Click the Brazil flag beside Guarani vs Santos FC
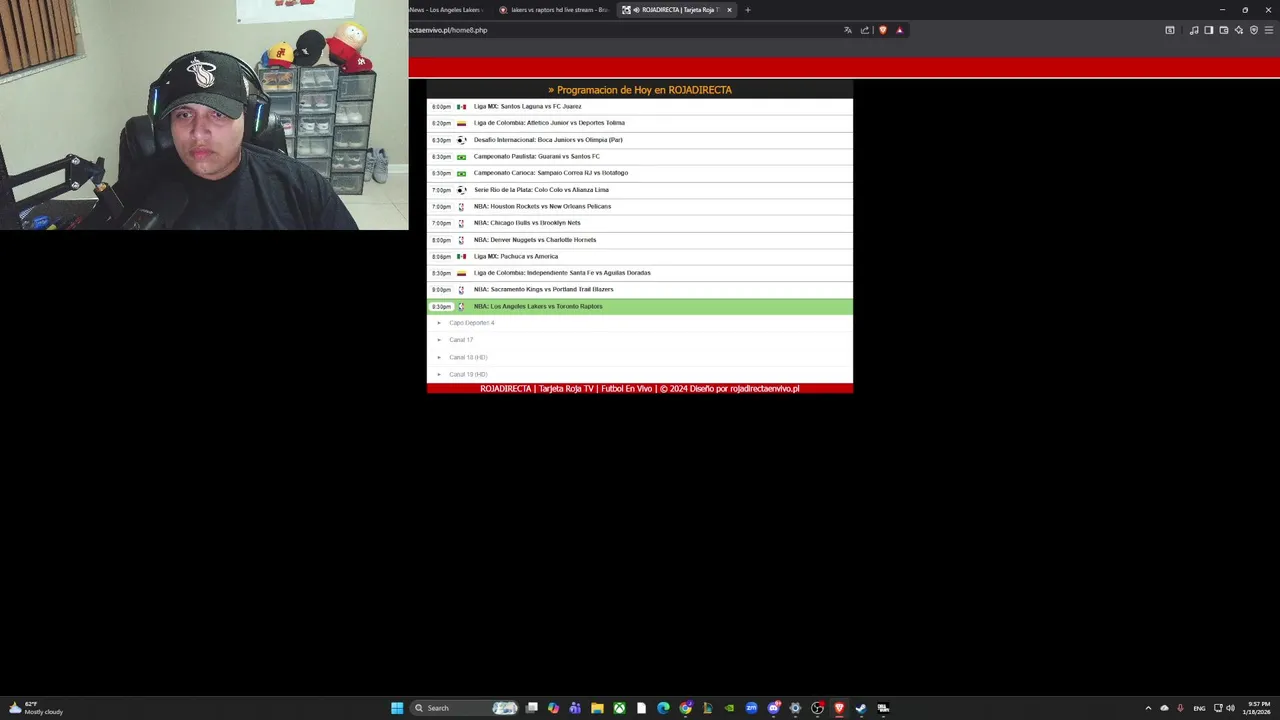Viewport: 1280px width, 720px height. point(461,157)
